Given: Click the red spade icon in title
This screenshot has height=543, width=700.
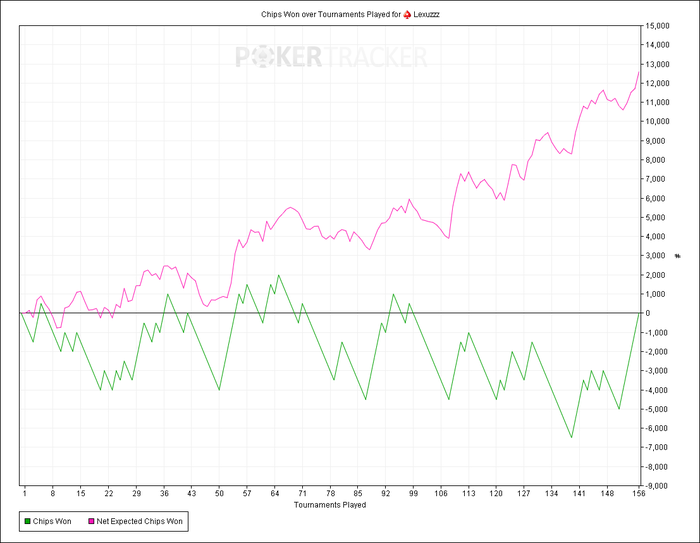Looking at the screenshot, I should click(407, 15).
